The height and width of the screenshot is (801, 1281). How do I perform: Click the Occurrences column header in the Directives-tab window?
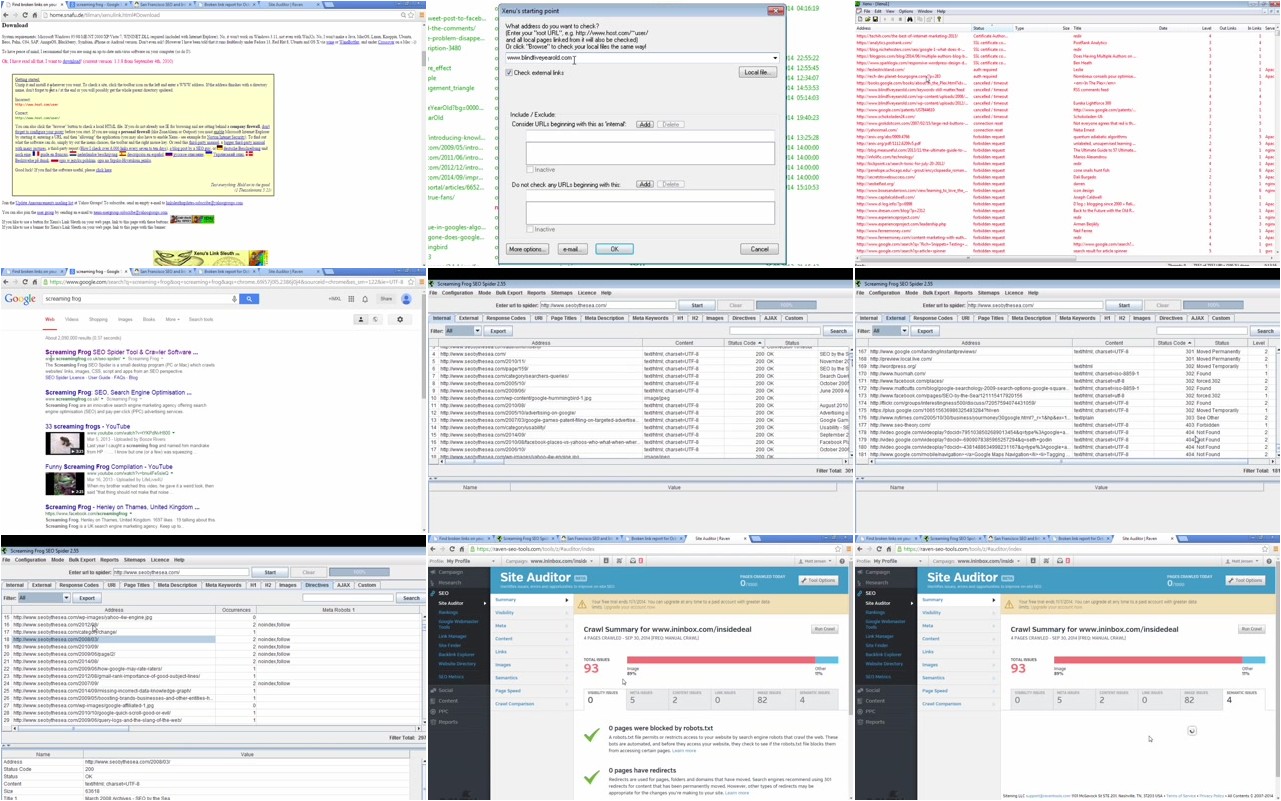(236, 609)
